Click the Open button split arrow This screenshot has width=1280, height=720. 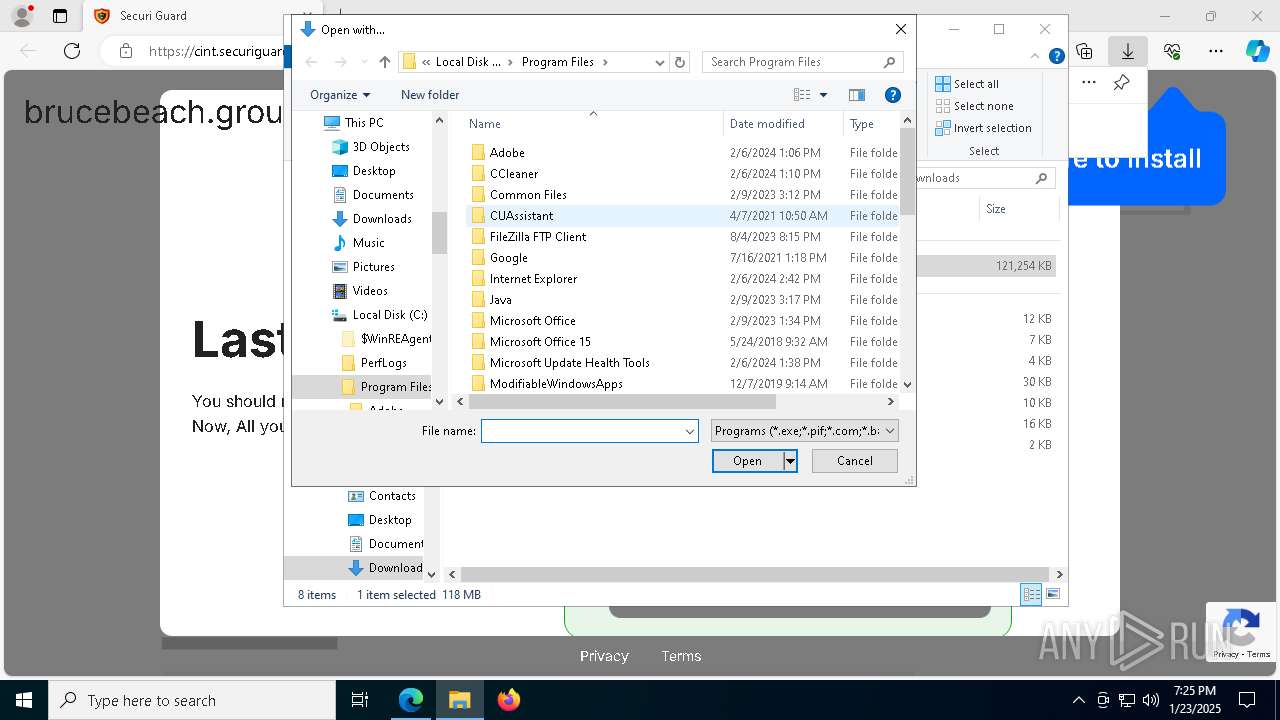pos(790,461)
